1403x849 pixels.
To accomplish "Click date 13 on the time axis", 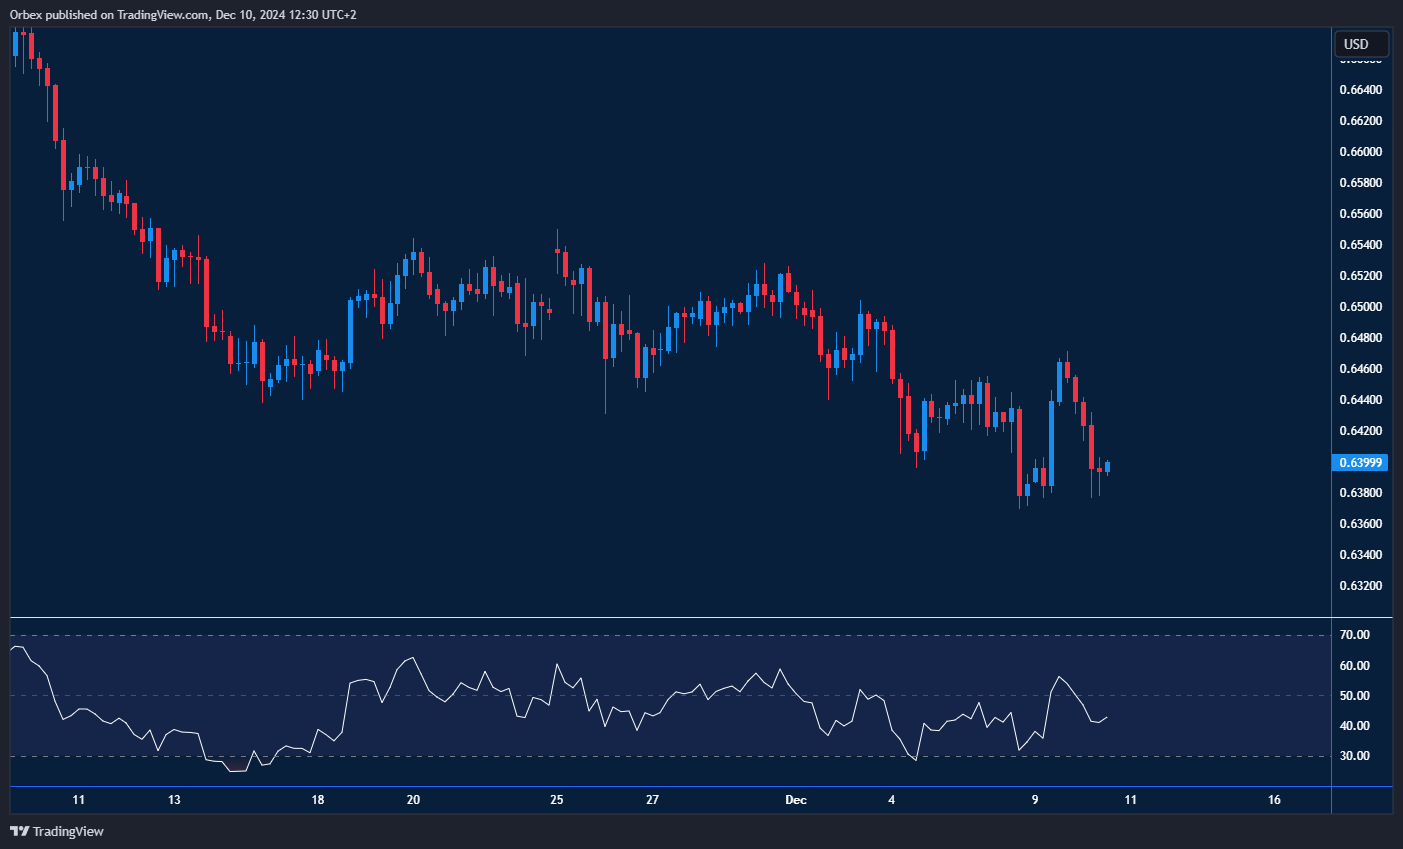I will pos(174,800).
